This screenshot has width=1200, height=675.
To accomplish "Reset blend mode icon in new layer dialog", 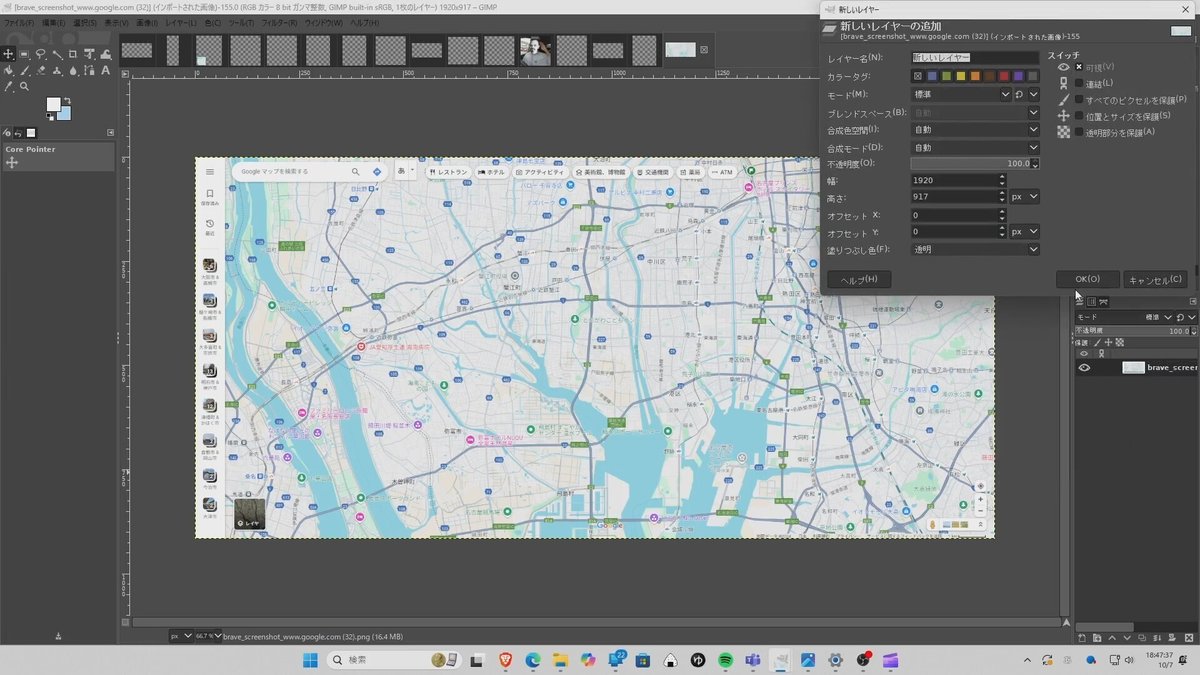I will (1019, 94).
